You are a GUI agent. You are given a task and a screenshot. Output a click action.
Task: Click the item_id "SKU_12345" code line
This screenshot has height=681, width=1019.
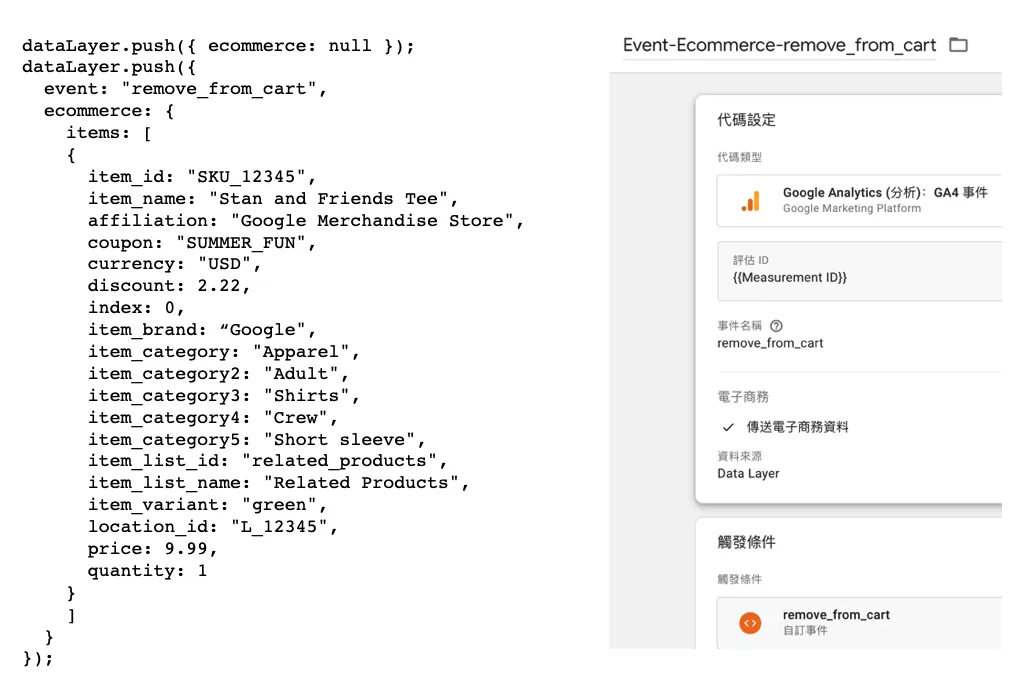point(202,177)
